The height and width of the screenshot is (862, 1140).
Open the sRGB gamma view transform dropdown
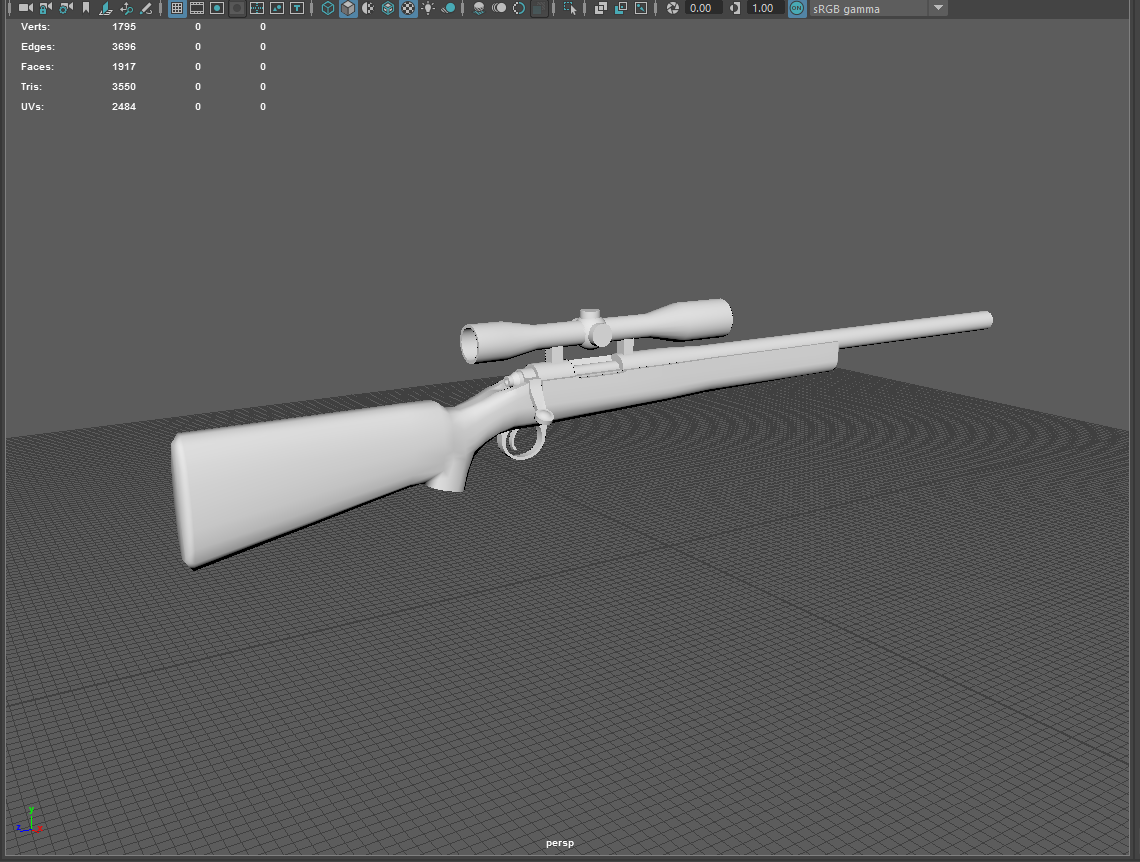[878, 8]
